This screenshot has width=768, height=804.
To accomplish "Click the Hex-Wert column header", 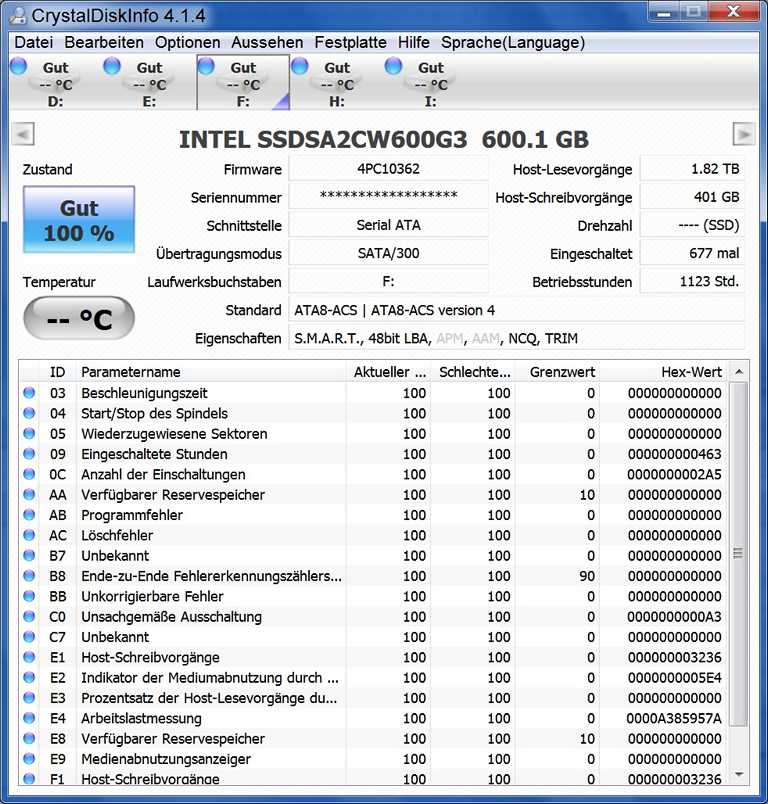I will pyautogui.click(x=663, y=372).
